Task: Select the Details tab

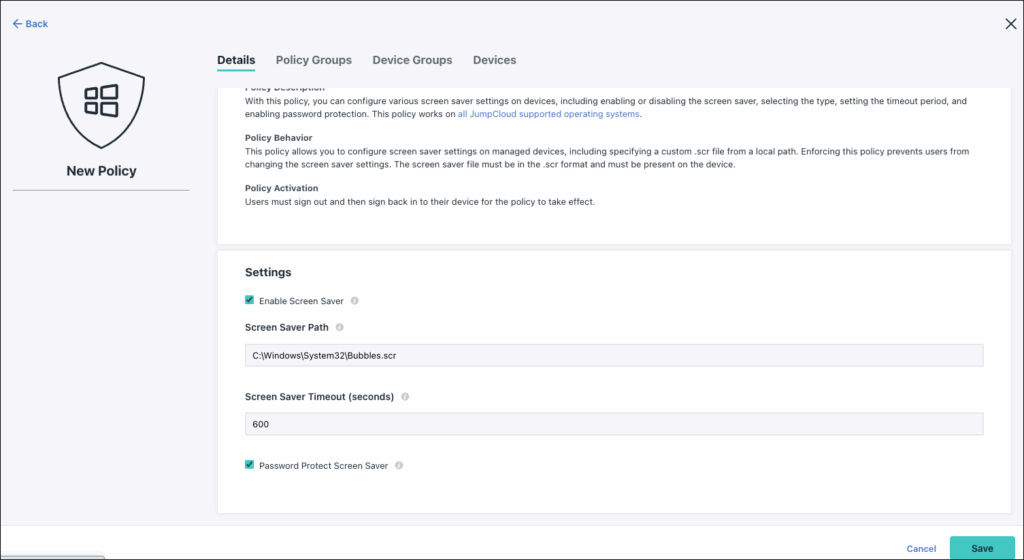Action: (x=236, y=60)
